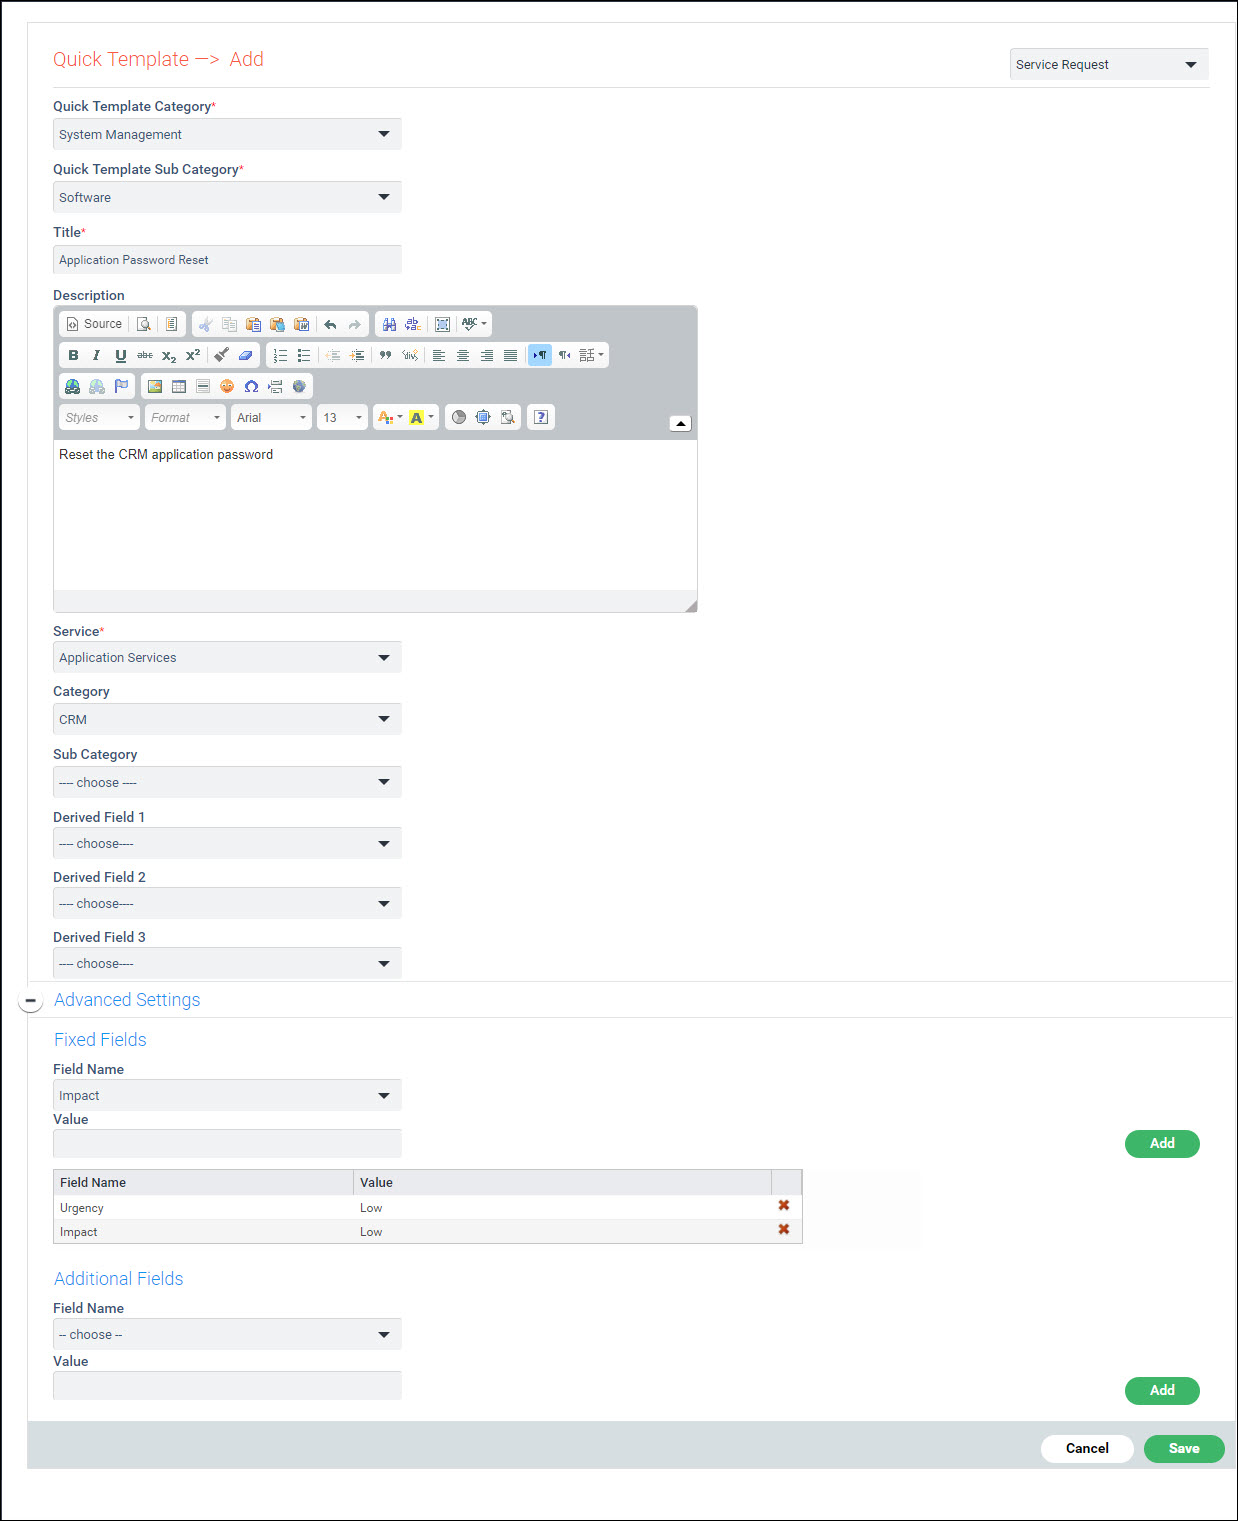The width and height of the screenshot is (1238, 1521).
Task: Open the Quick Template Category dropdown
Action: (226, 134)
